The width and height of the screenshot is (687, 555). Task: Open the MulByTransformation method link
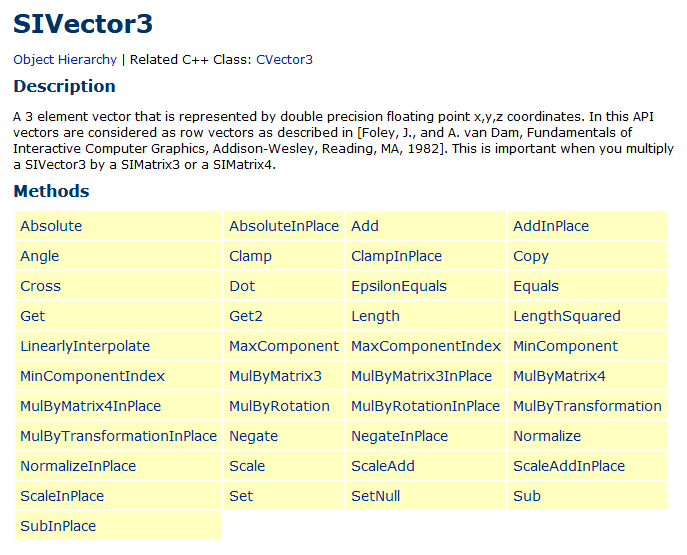click(587, 406)
